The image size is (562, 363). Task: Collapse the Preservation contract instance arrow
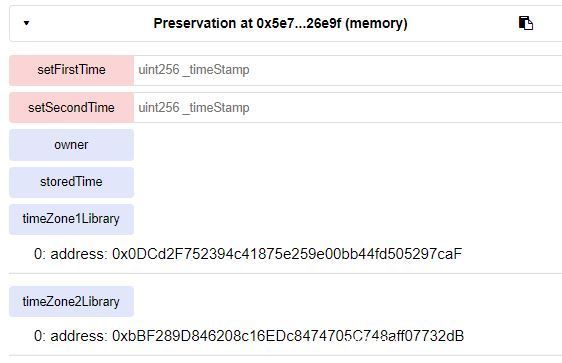tap(26, 23)
